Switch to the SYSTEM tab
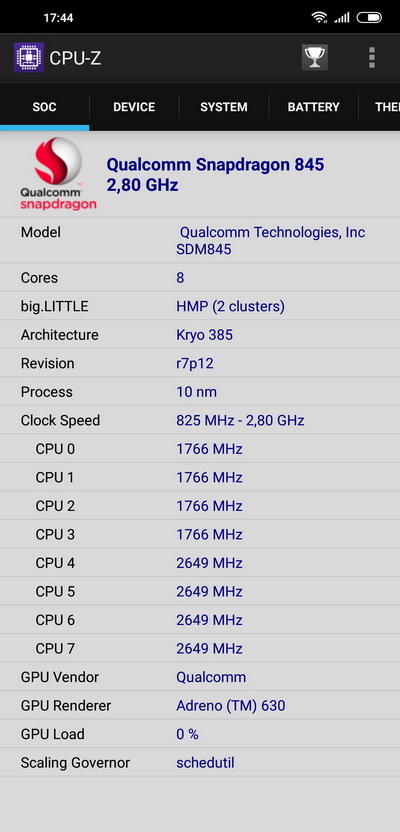The width and height of the screenshot is (400, 832). (224, 107)
